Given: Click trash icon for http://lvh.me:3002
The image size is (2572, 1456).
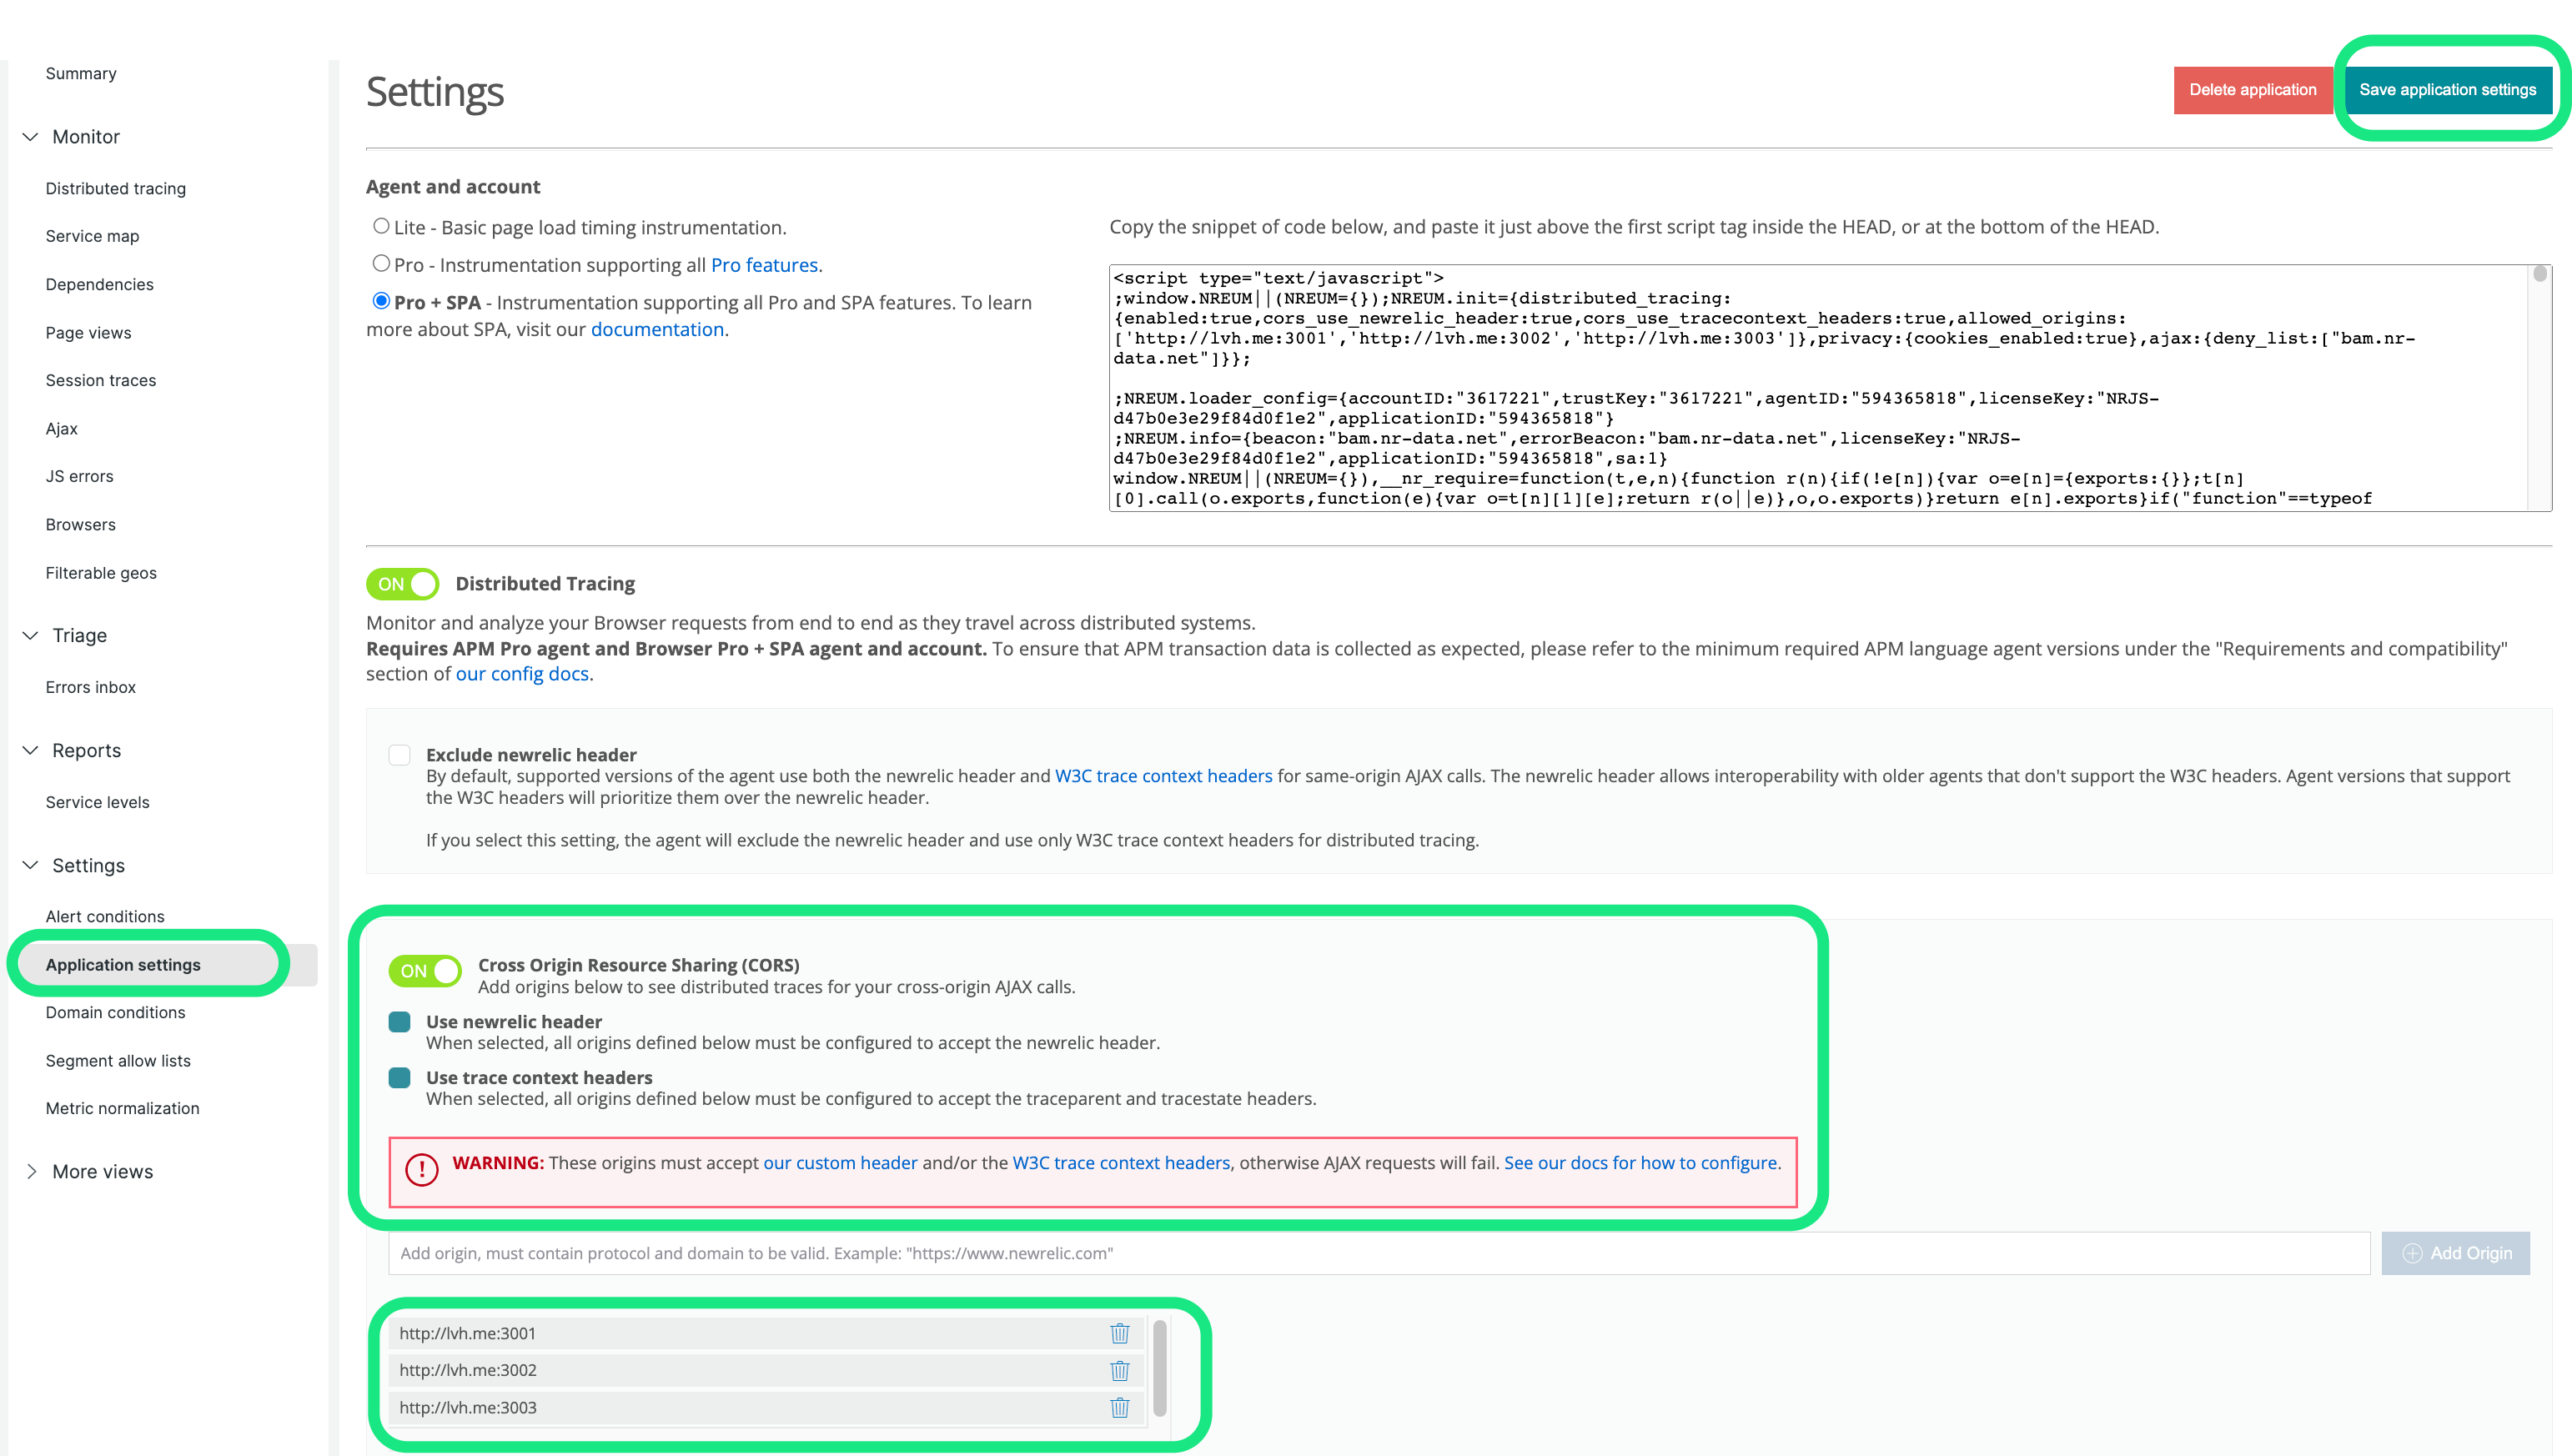Looking at the screenshot, I should tap(1119, 1370).
